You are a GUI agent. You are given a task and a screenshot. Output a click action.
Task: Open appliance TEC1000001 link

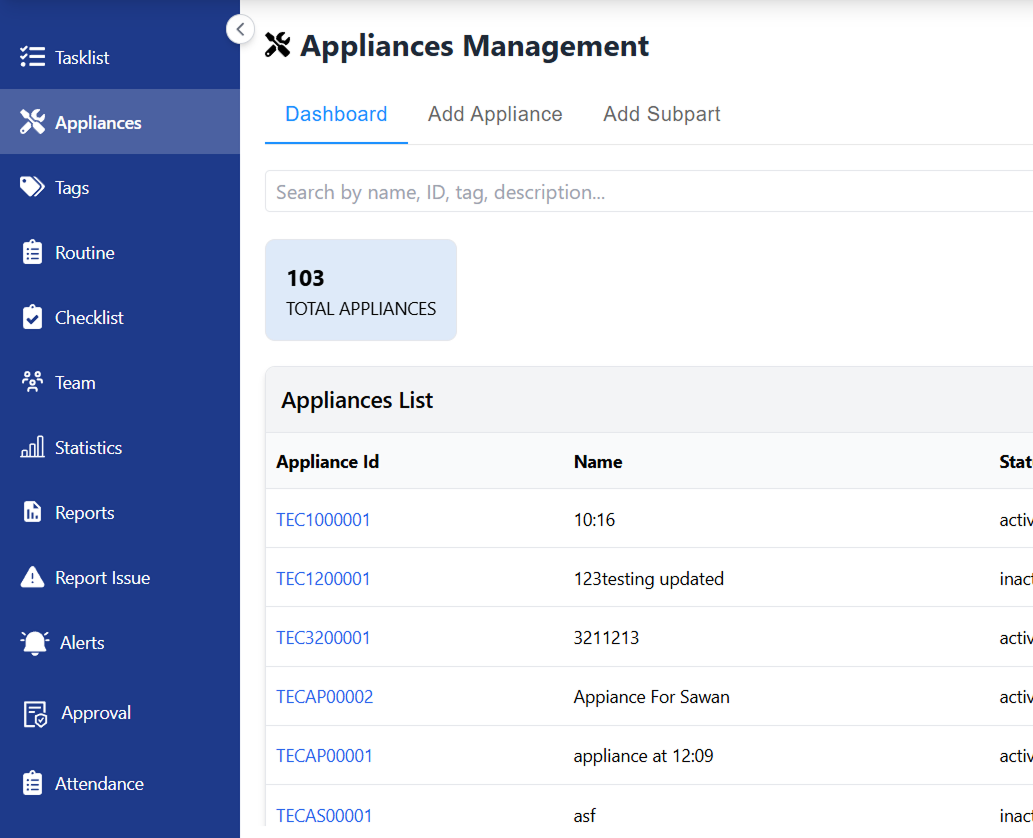pos(323,520)
